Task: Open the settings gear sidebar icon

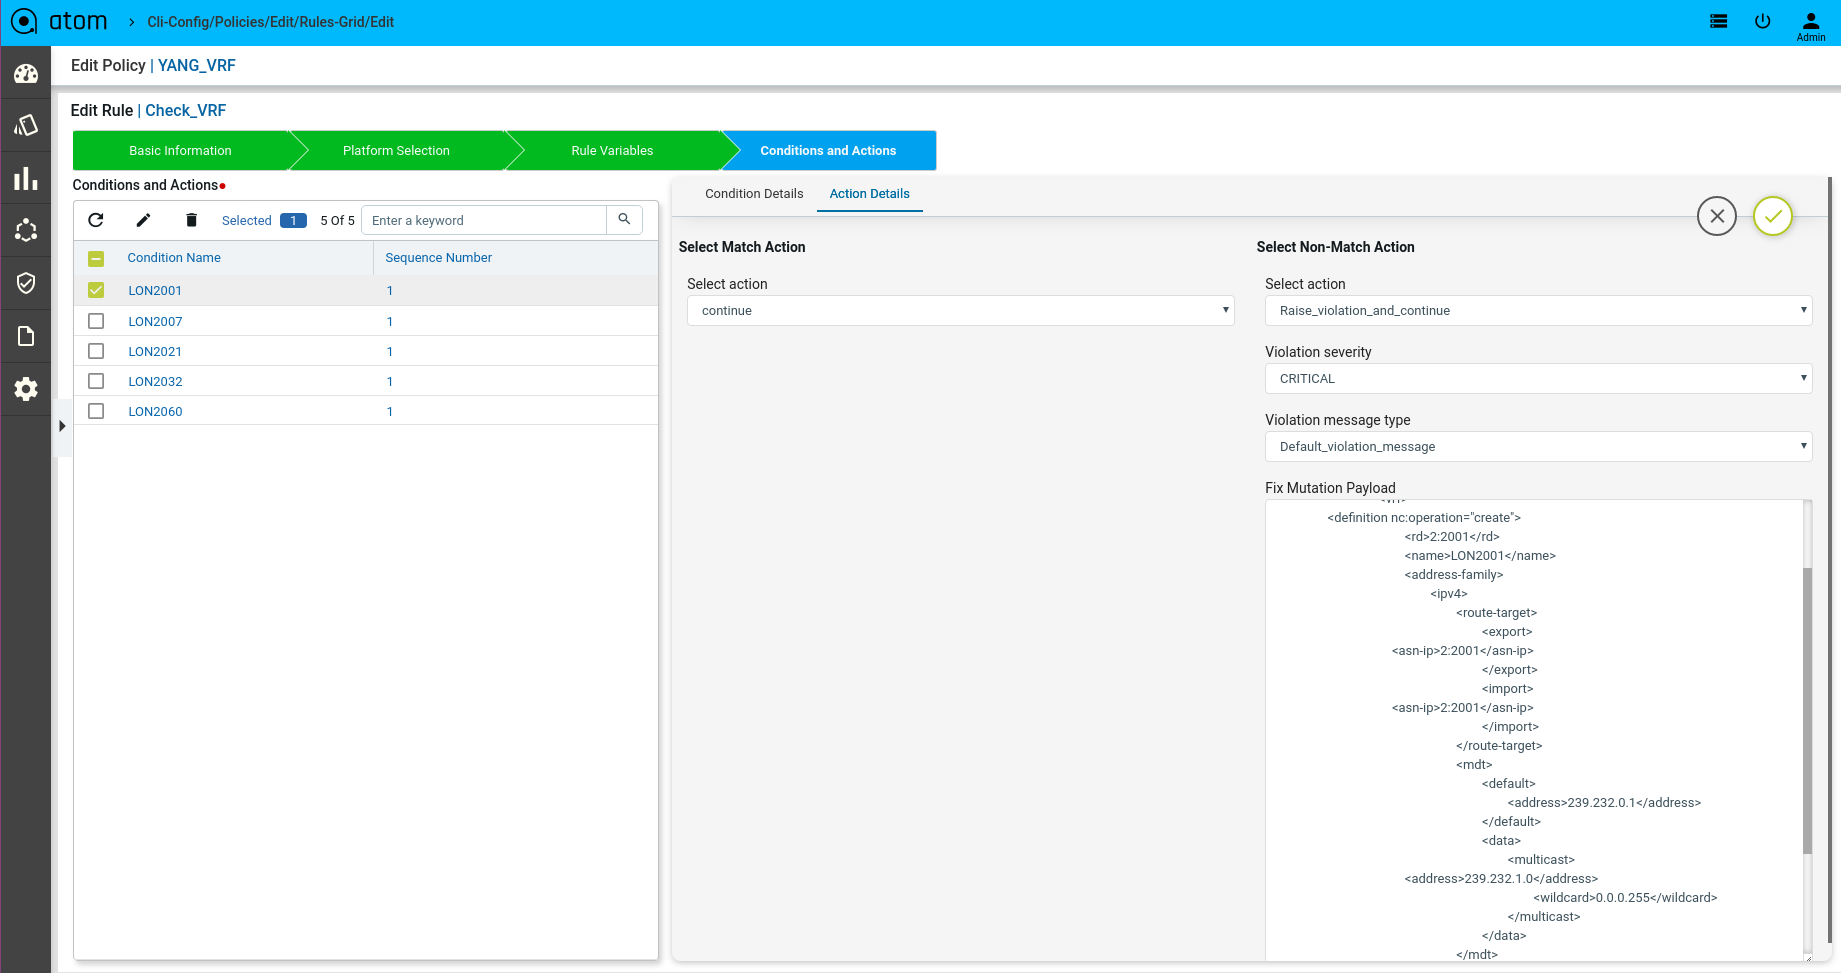Action: (26, 389)
